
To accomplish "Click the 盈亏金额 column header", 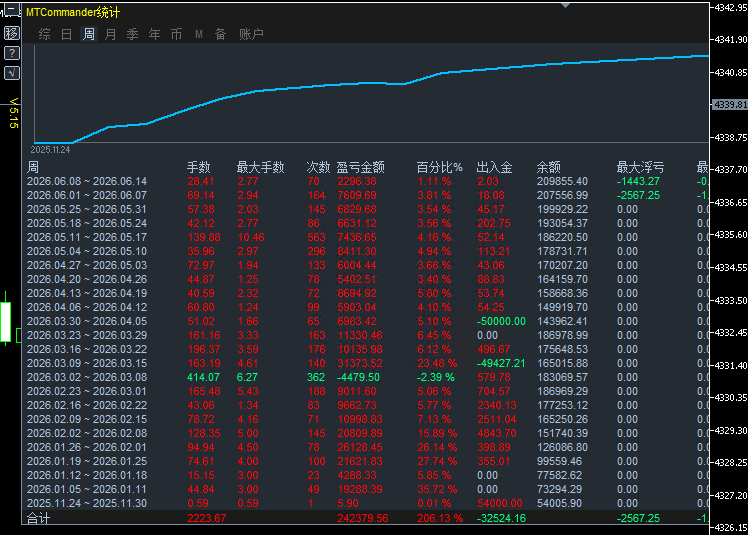I will [360, 167].
